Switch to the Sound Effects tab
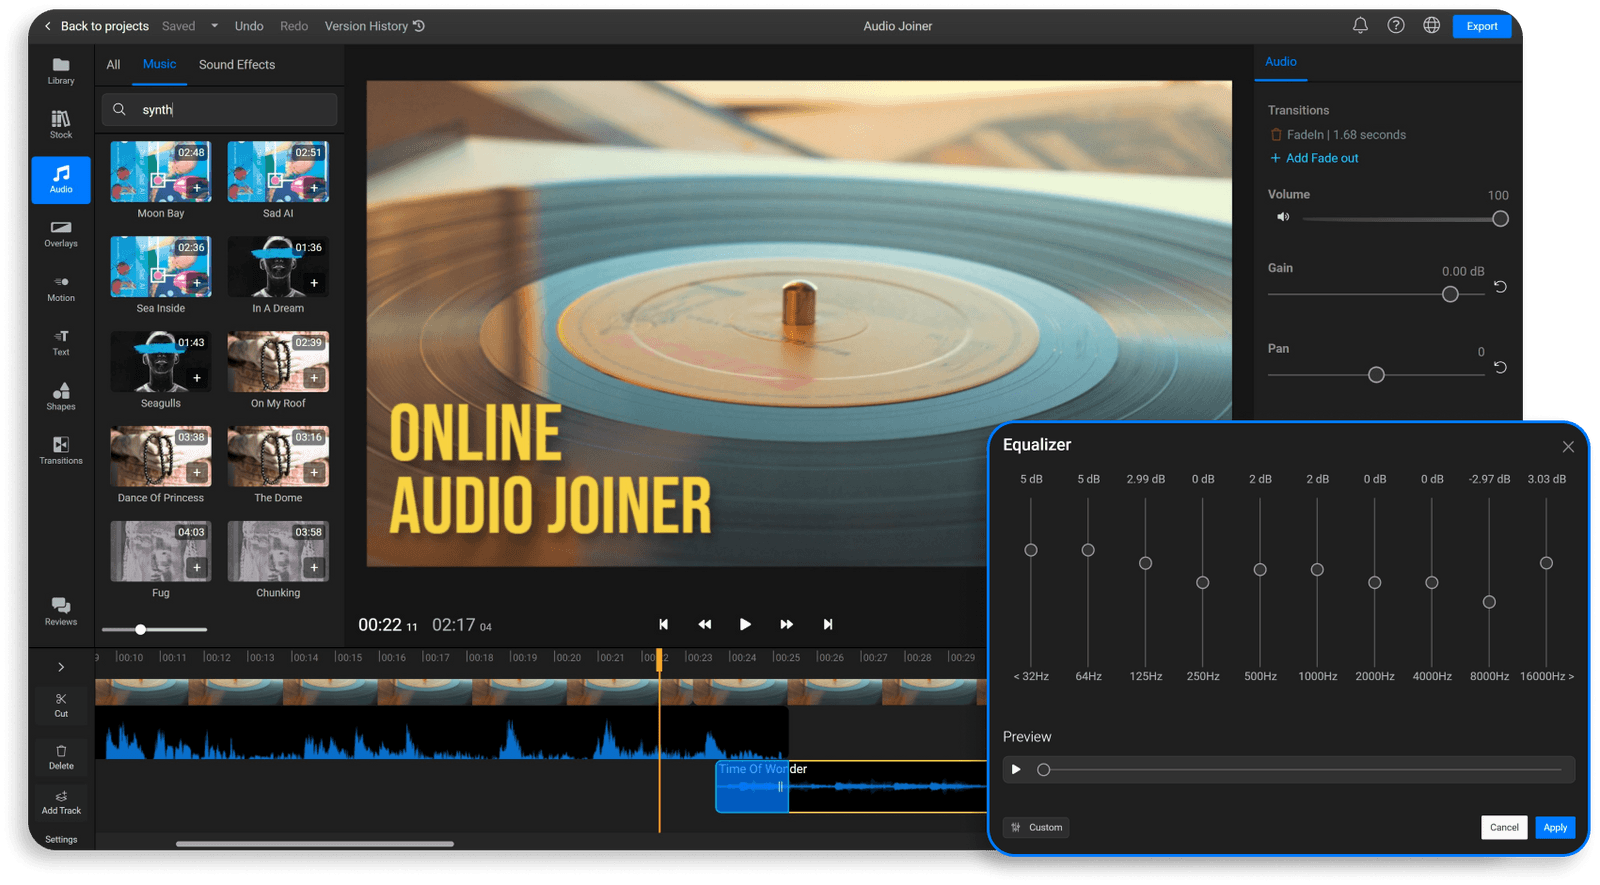Image resolution: width=1600 pixels, height=885 pixels. 237,64
